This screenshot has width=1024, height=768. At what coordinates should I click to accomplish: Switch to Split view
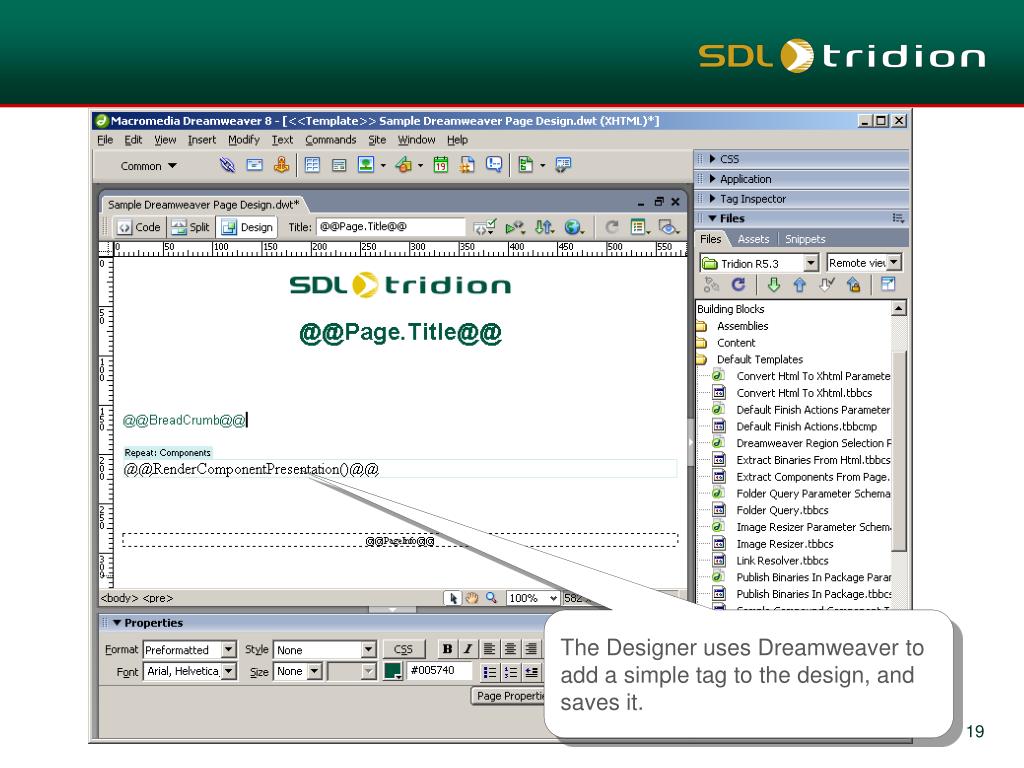point(190,227)
